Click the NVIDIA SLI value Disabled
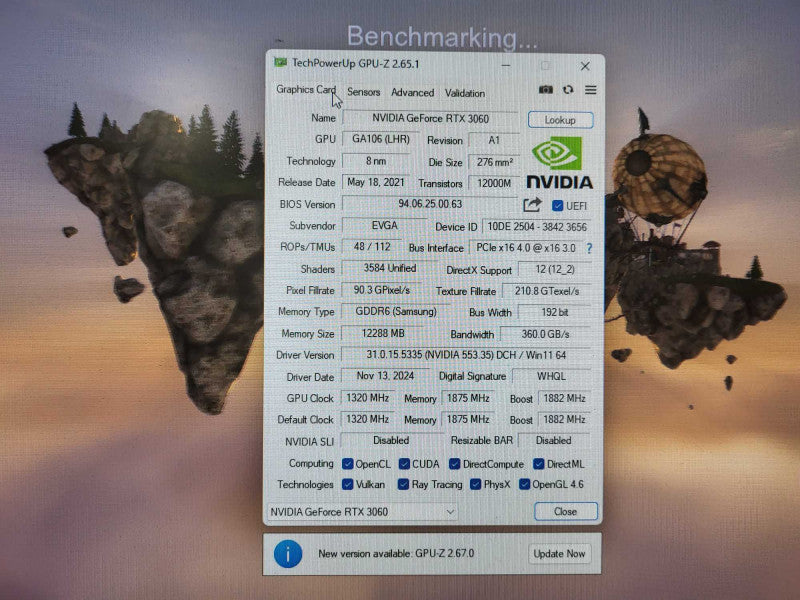Screen dimensions: 800x600 pos(391,440)
